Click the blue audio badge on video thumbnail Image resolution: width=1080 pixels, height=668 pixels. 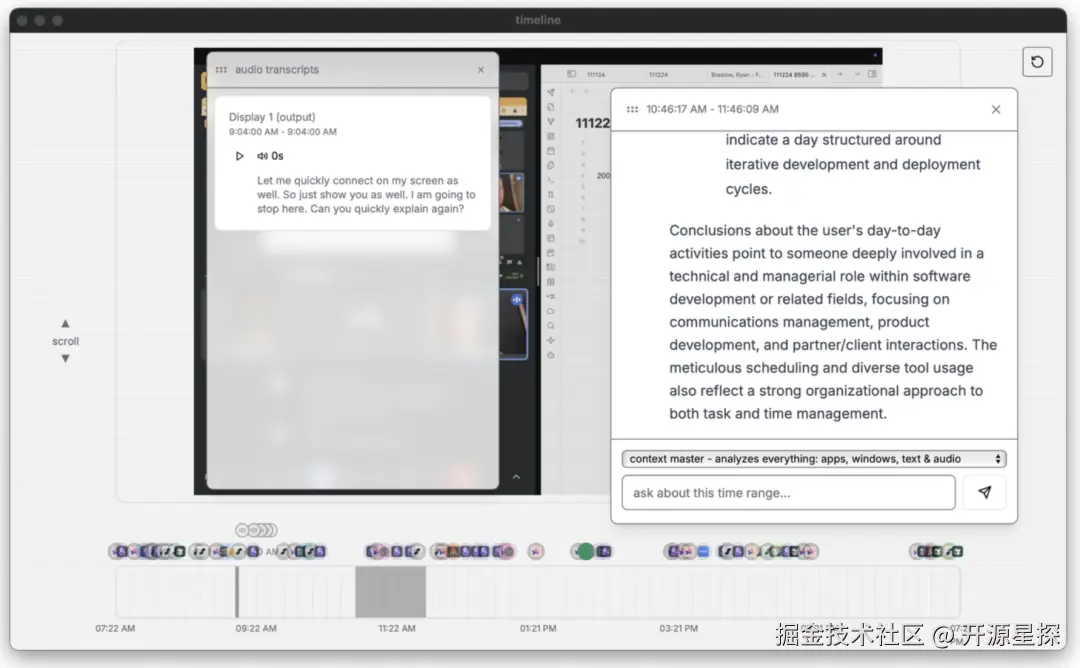517,300
